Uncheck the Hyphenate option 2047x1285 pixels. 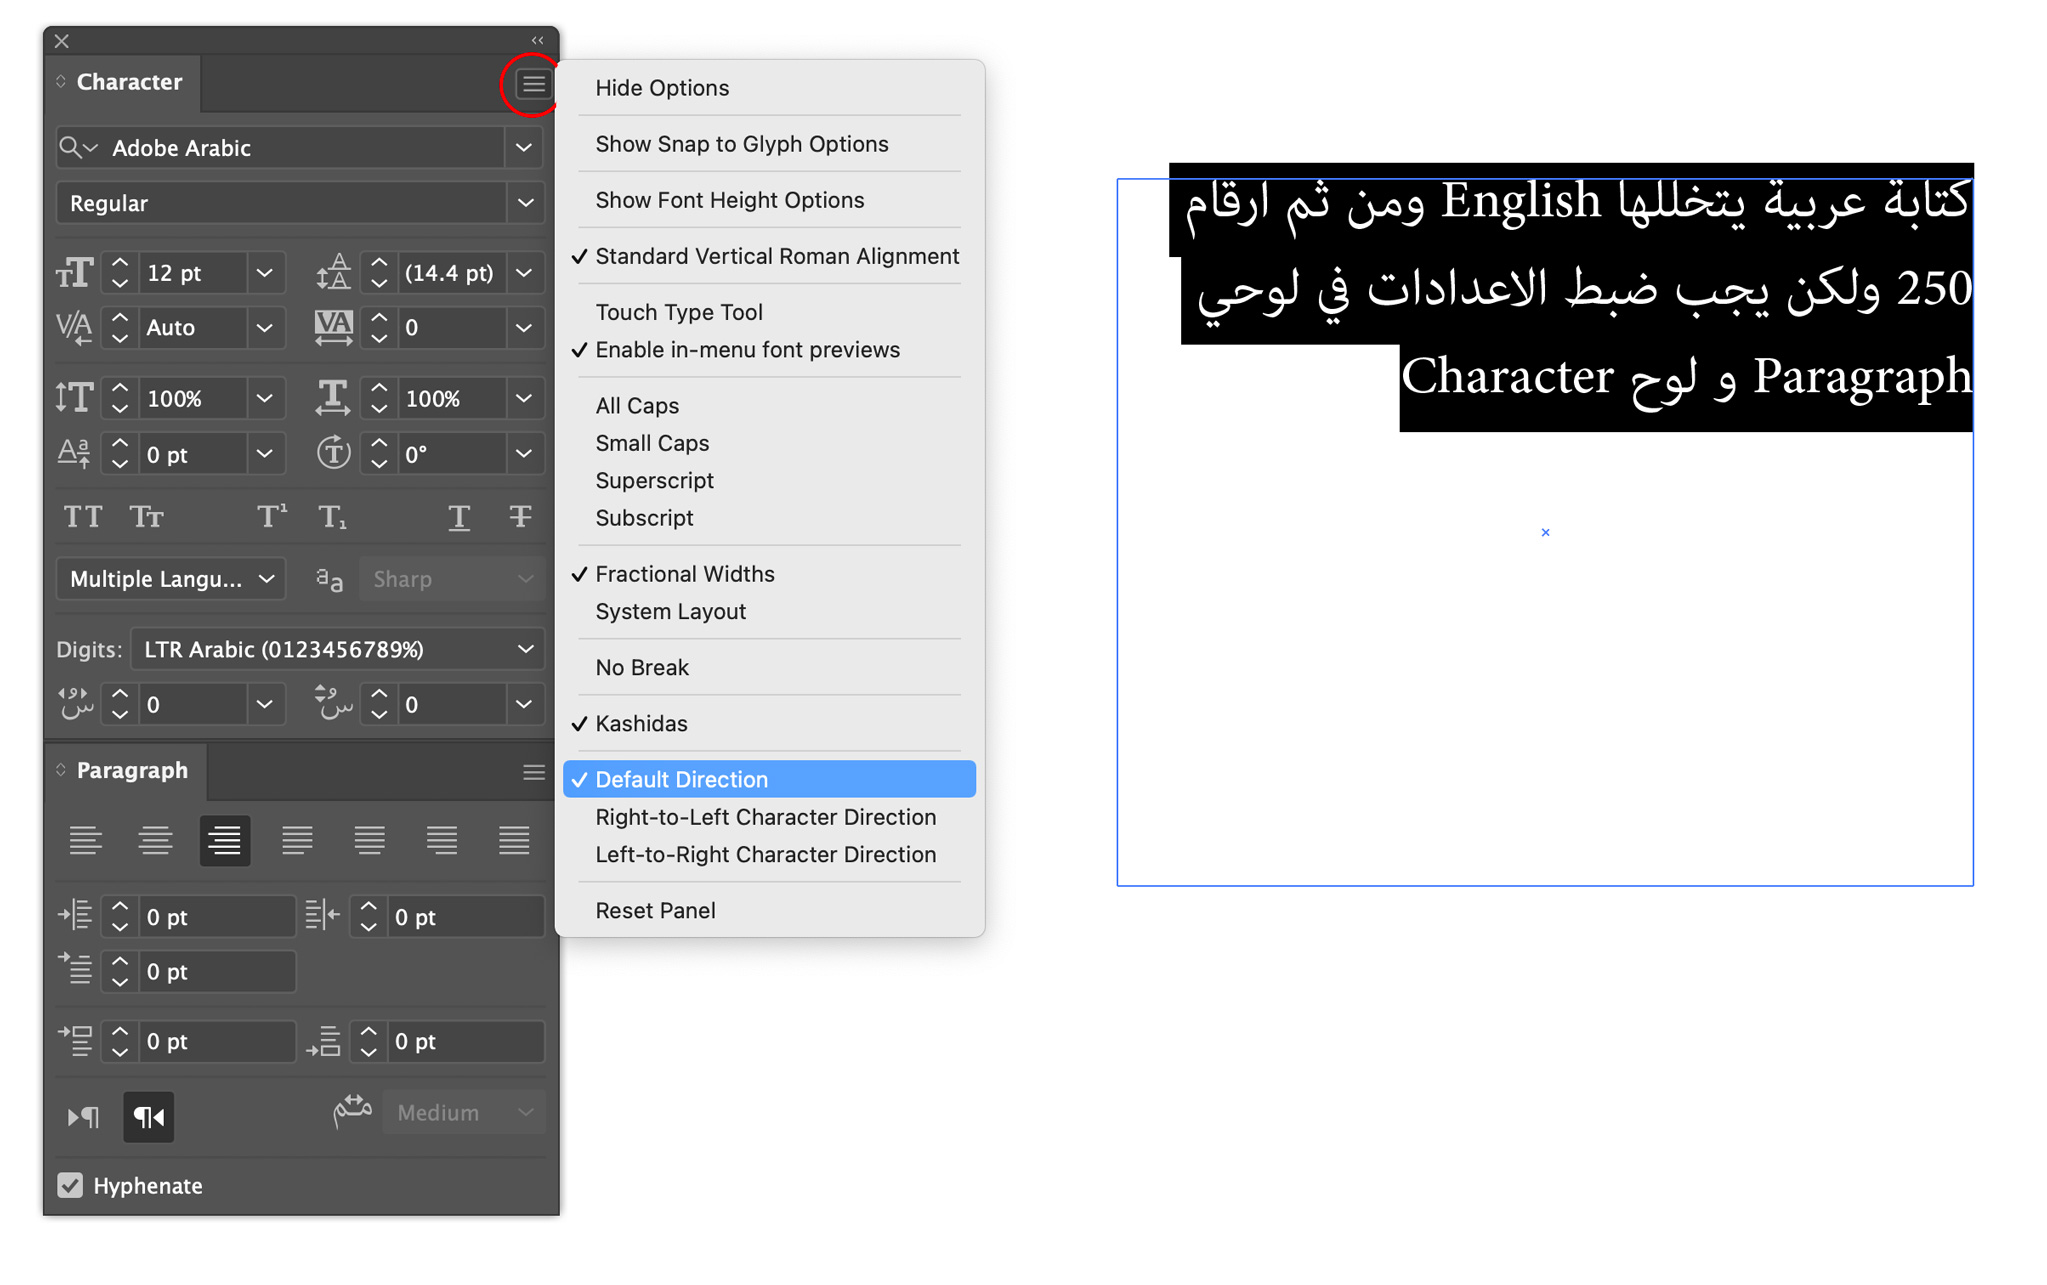(x=69, y=1185)
